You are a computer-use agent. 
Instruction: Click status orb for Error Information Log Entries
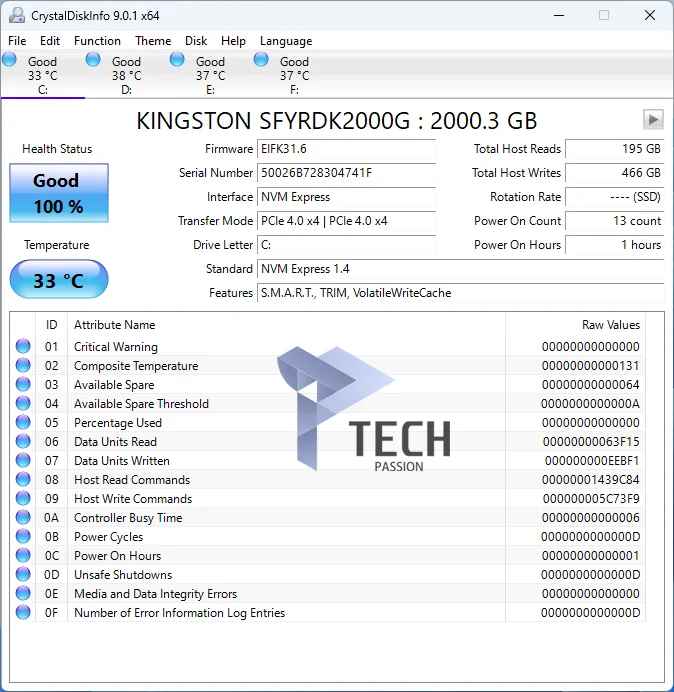23,612
